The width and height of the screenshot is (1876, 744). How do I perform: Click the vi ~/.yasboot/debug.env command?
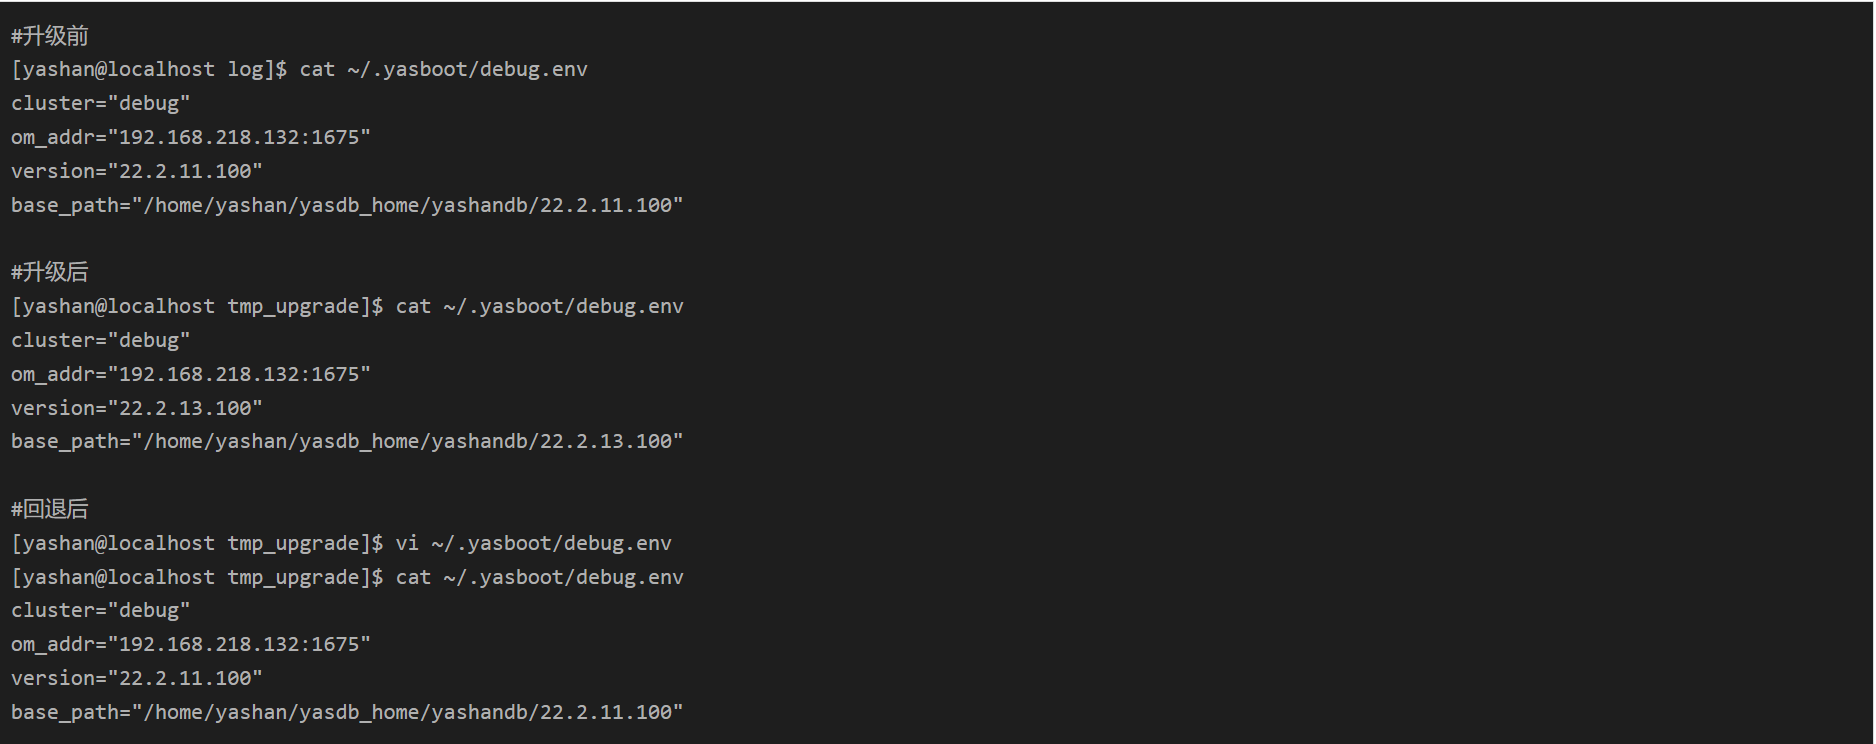point(533,543)
